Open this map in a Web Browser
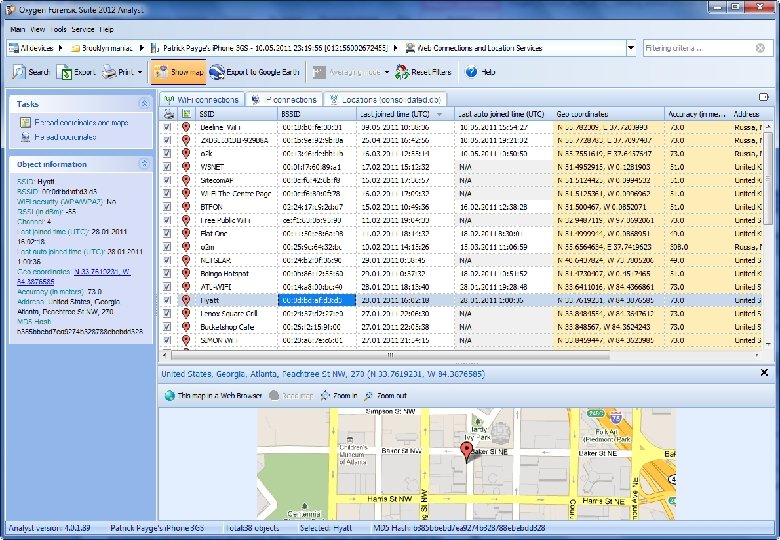Screen dimensions: 780x540 (x=213, y=396)
